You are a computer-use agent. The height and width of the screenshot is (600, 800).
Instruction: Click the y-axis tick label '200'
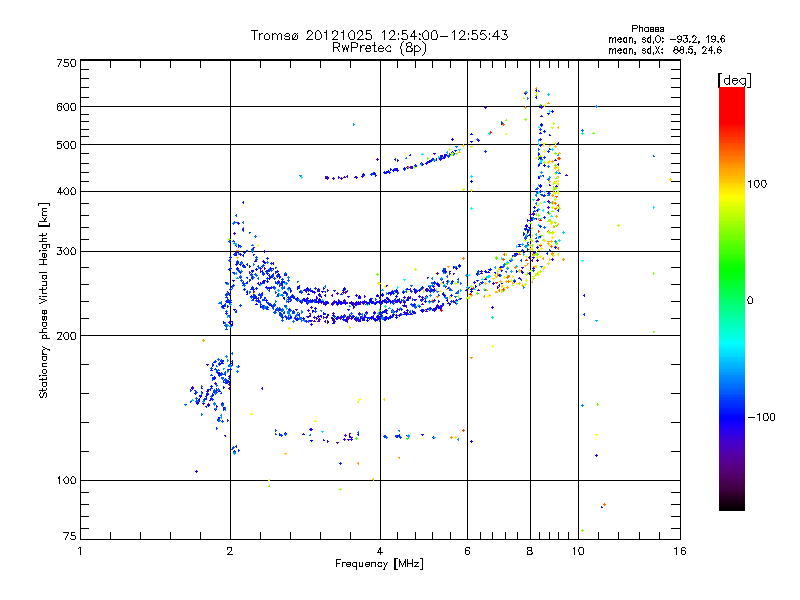(67, 336)
